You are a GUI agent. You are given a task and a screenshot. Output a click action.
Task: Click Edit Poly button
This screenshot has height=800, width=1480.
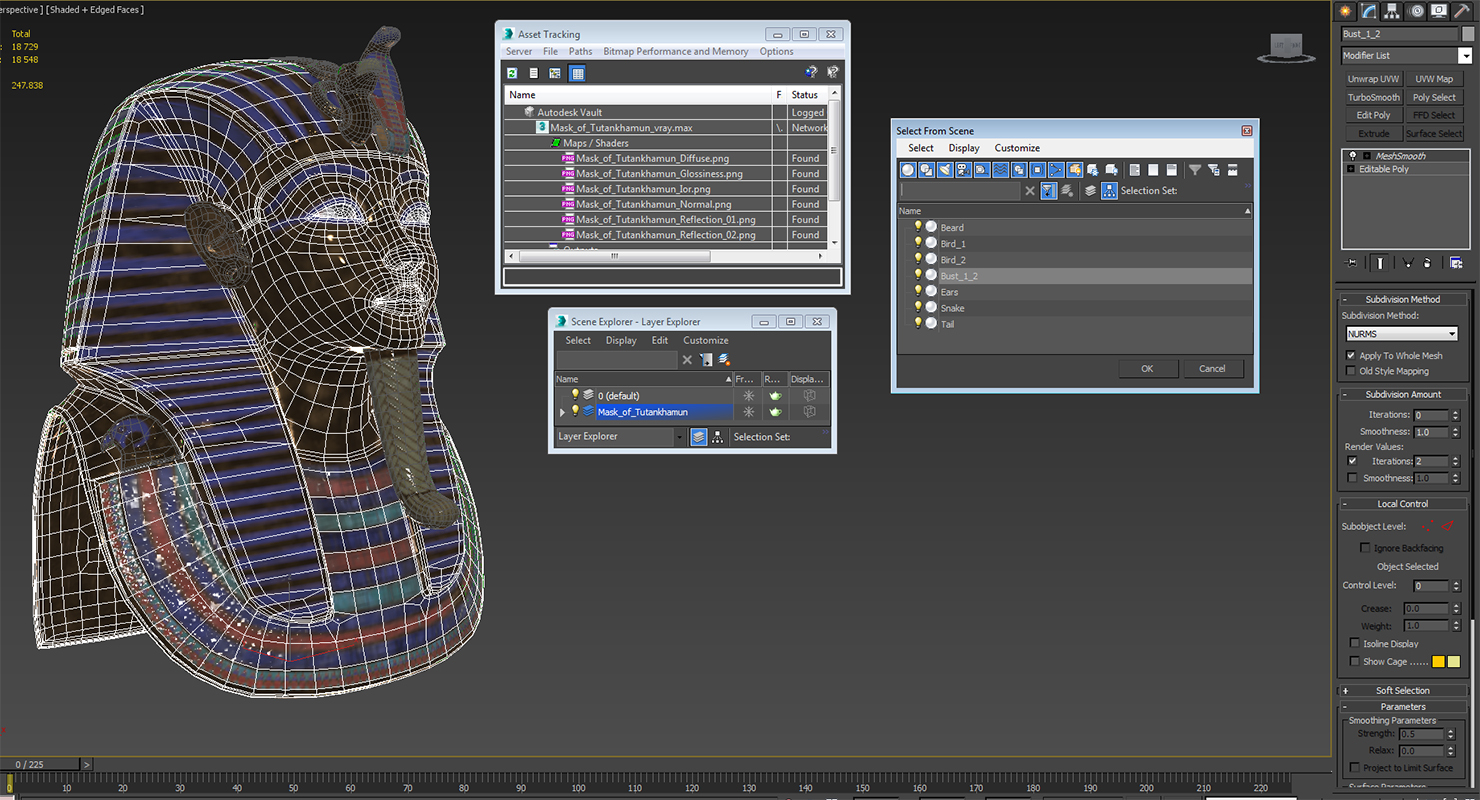1373,116
